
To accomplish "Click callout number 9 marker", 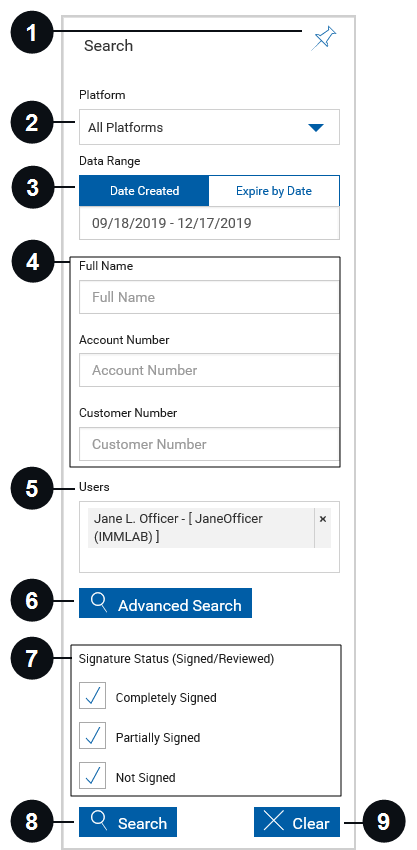I will (383, 822).
